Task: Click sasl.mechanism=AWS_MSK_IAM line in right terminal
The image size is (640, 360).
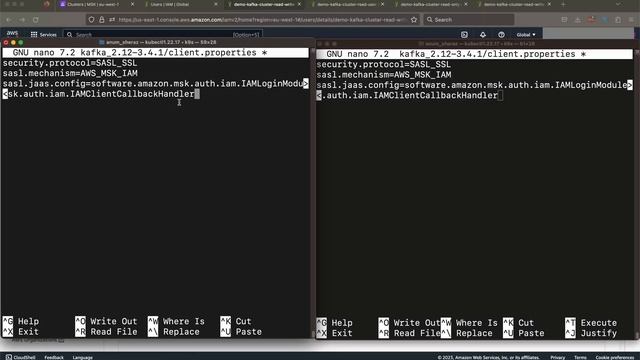Action: [384, 75]
